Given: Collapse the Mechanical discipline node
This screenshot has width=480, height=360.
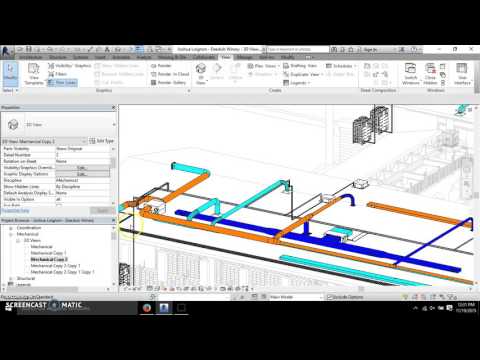Looking at the screenshot, I should 11,234.
